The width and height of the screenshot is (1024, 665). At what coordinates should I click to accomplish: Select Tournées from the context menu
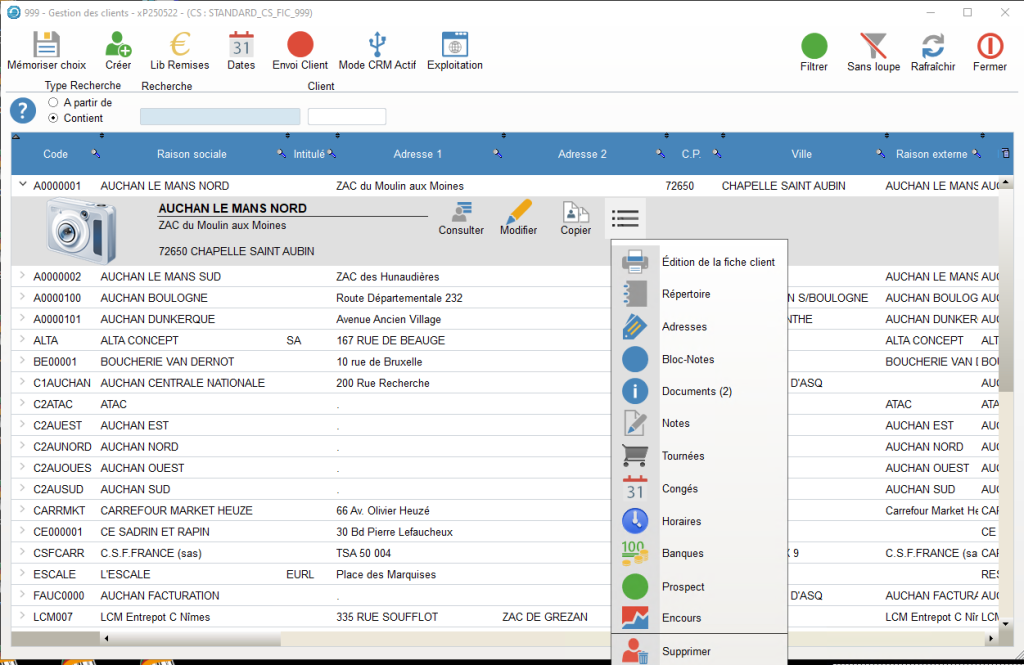pyautogui.click(x=683, y=456)
